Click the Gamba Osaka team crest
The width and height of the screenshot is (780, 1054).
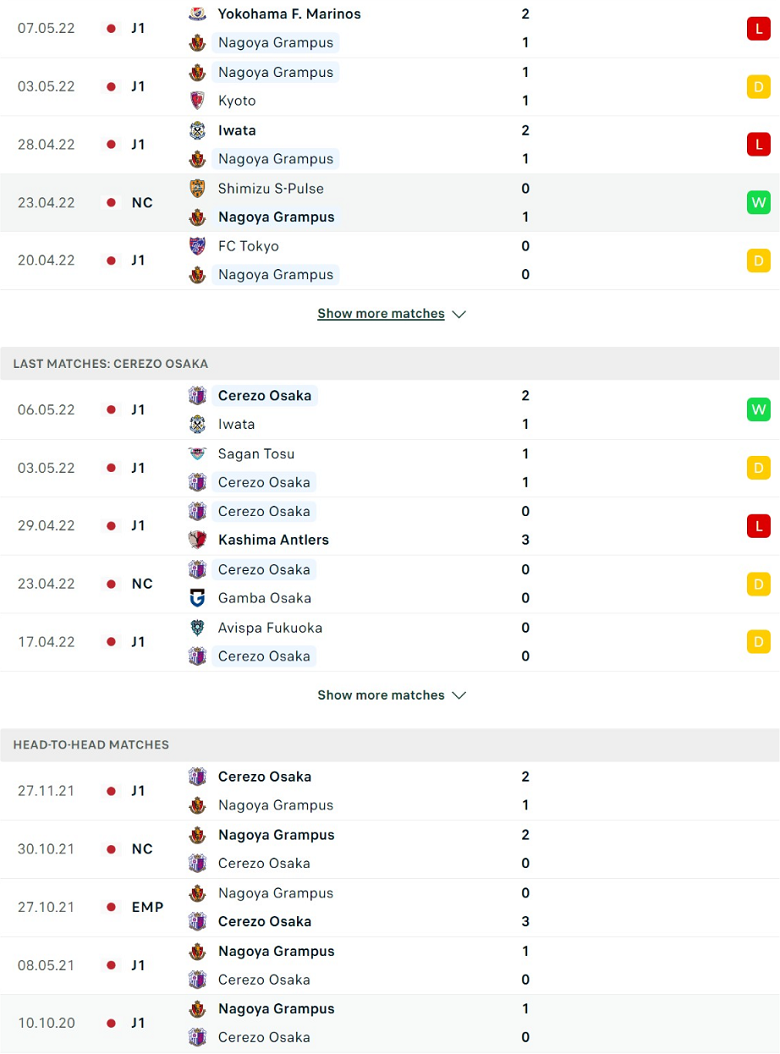(x=197, y=598)
